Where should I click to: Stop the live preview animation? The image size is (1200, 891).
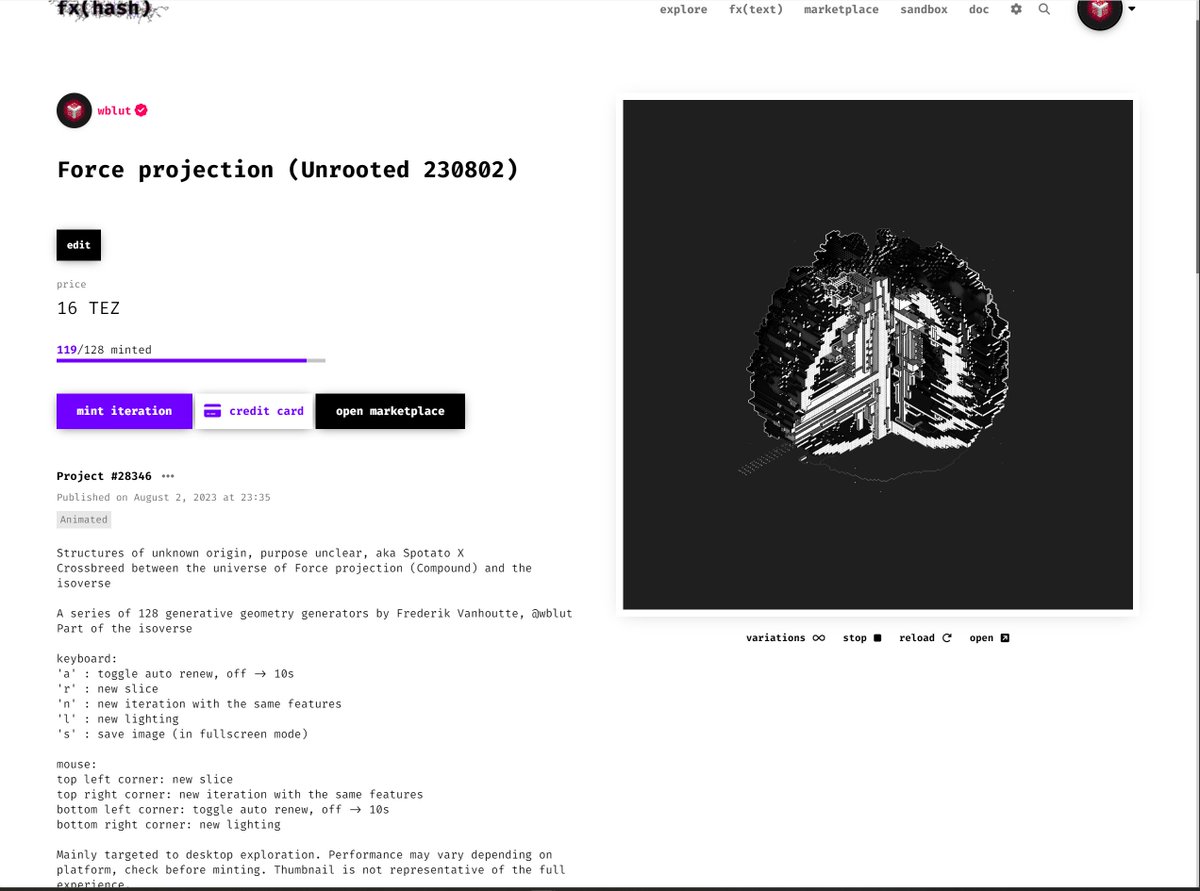coord(861,637)
